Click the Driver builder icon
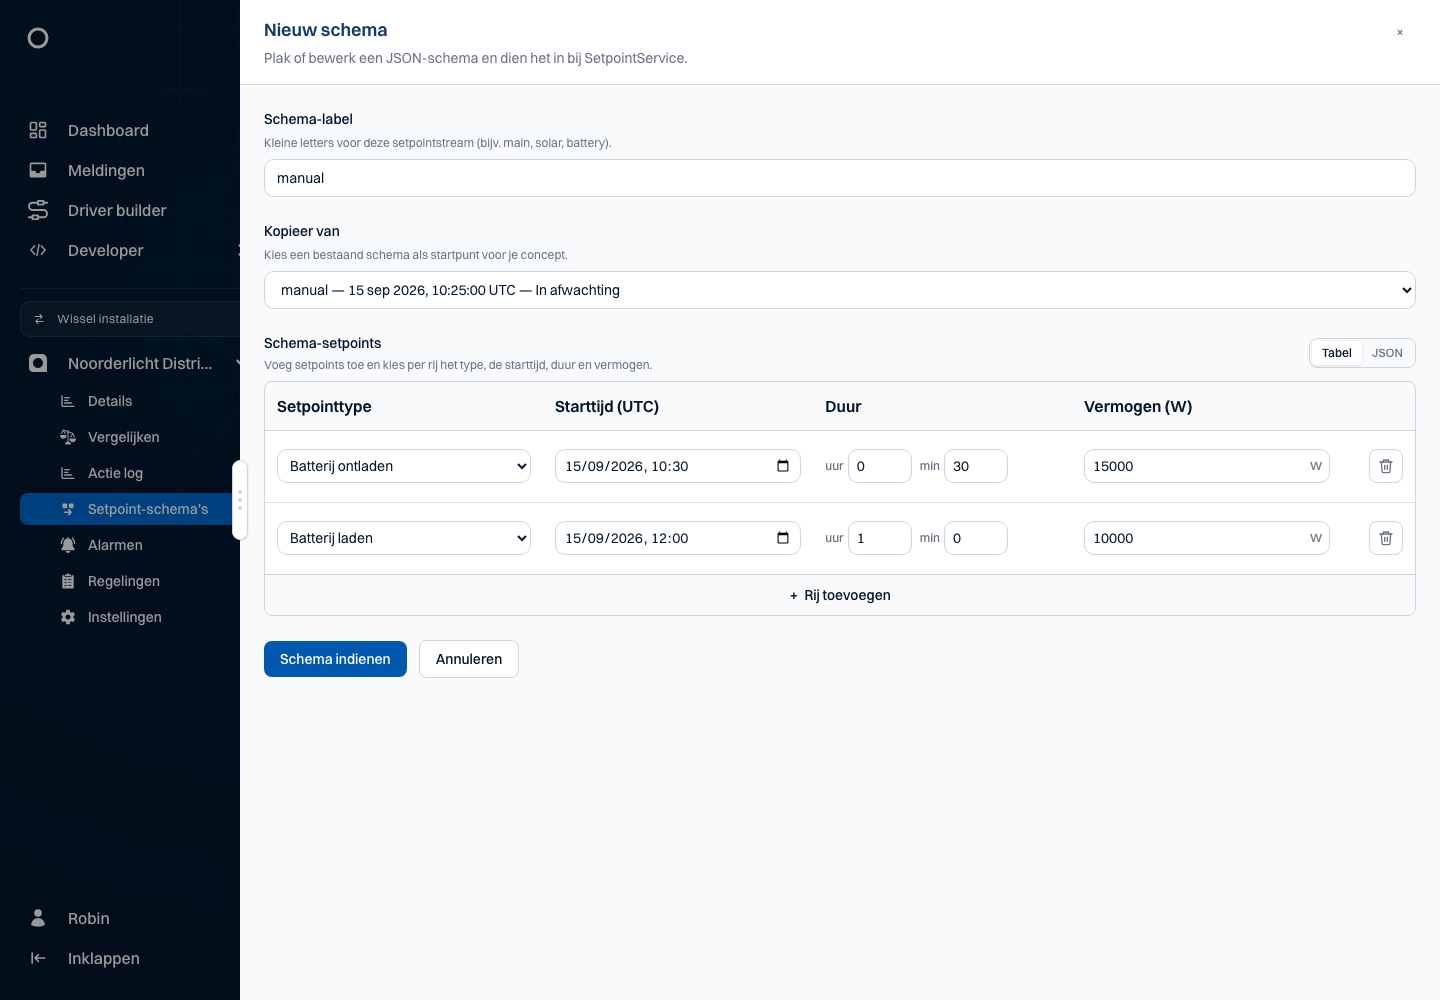This screenshot has height=1000, width=1440. click(38, 210)
